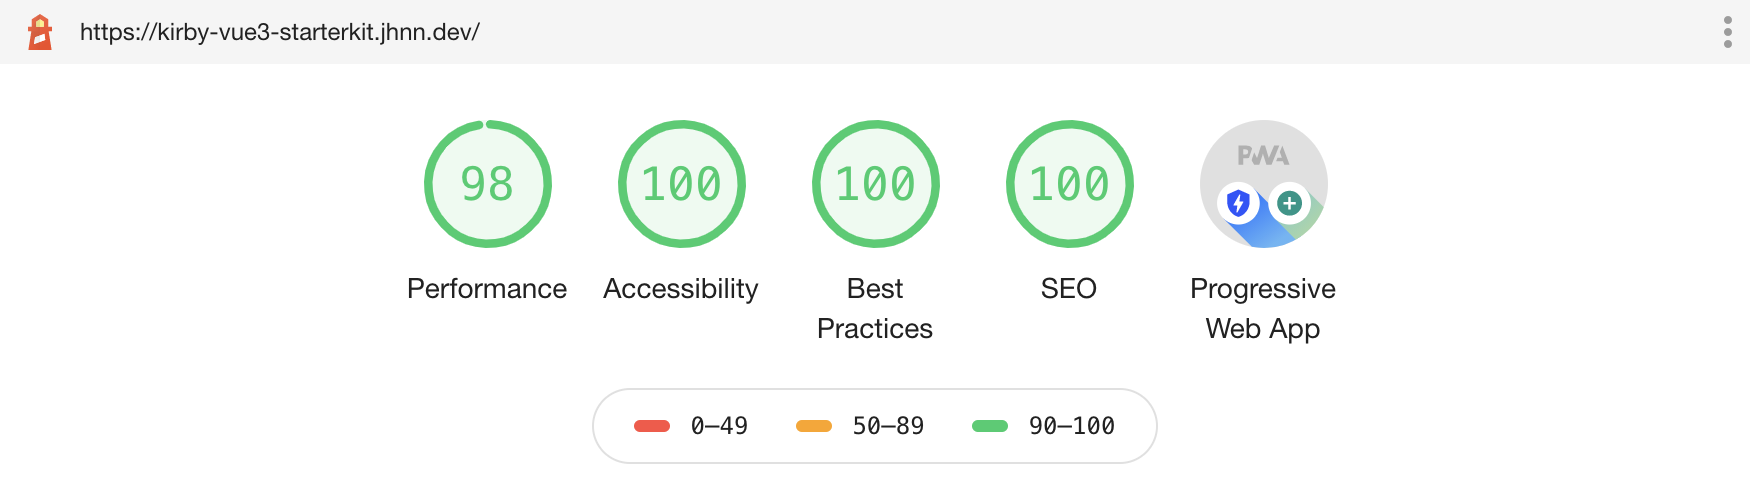Viewport: 1750px width, 504px height.
Task: Click the 90–100 score range text
Action: pyautogui.click(x=1072, y=426)
